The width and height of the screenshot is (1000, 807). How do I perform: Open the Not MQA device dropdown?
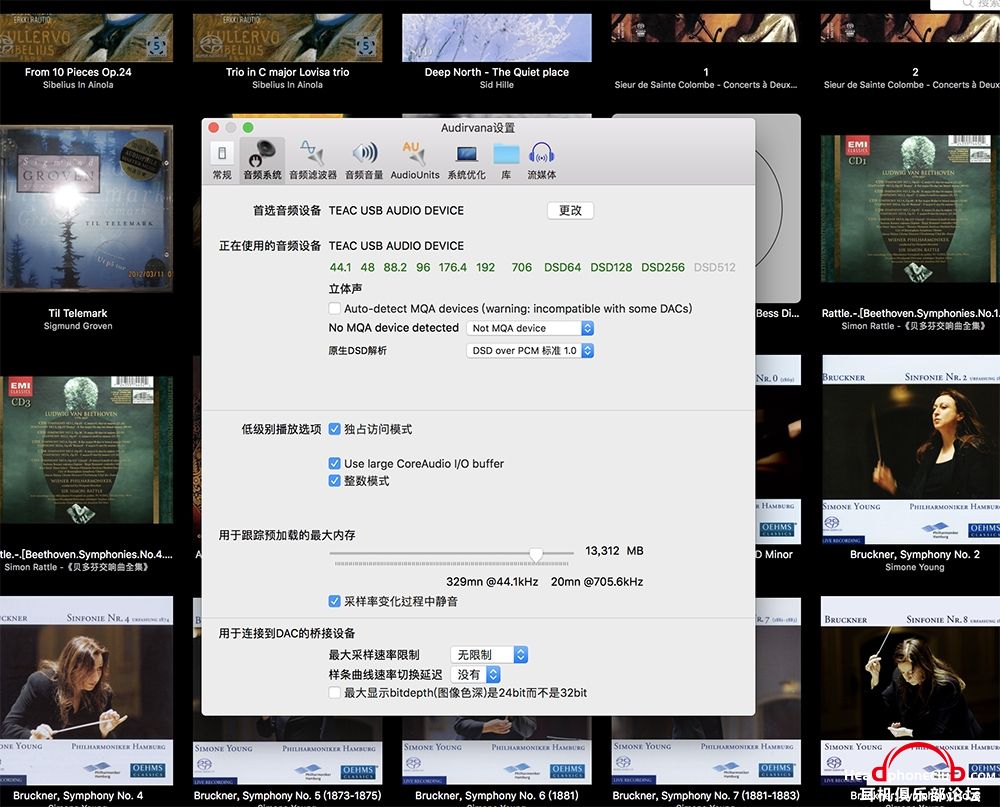tap(530, 328)
